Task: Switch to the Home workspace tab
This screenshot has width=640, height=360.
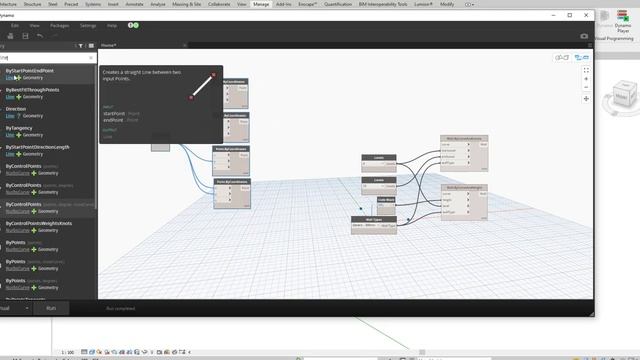Action: pos(109,45)
